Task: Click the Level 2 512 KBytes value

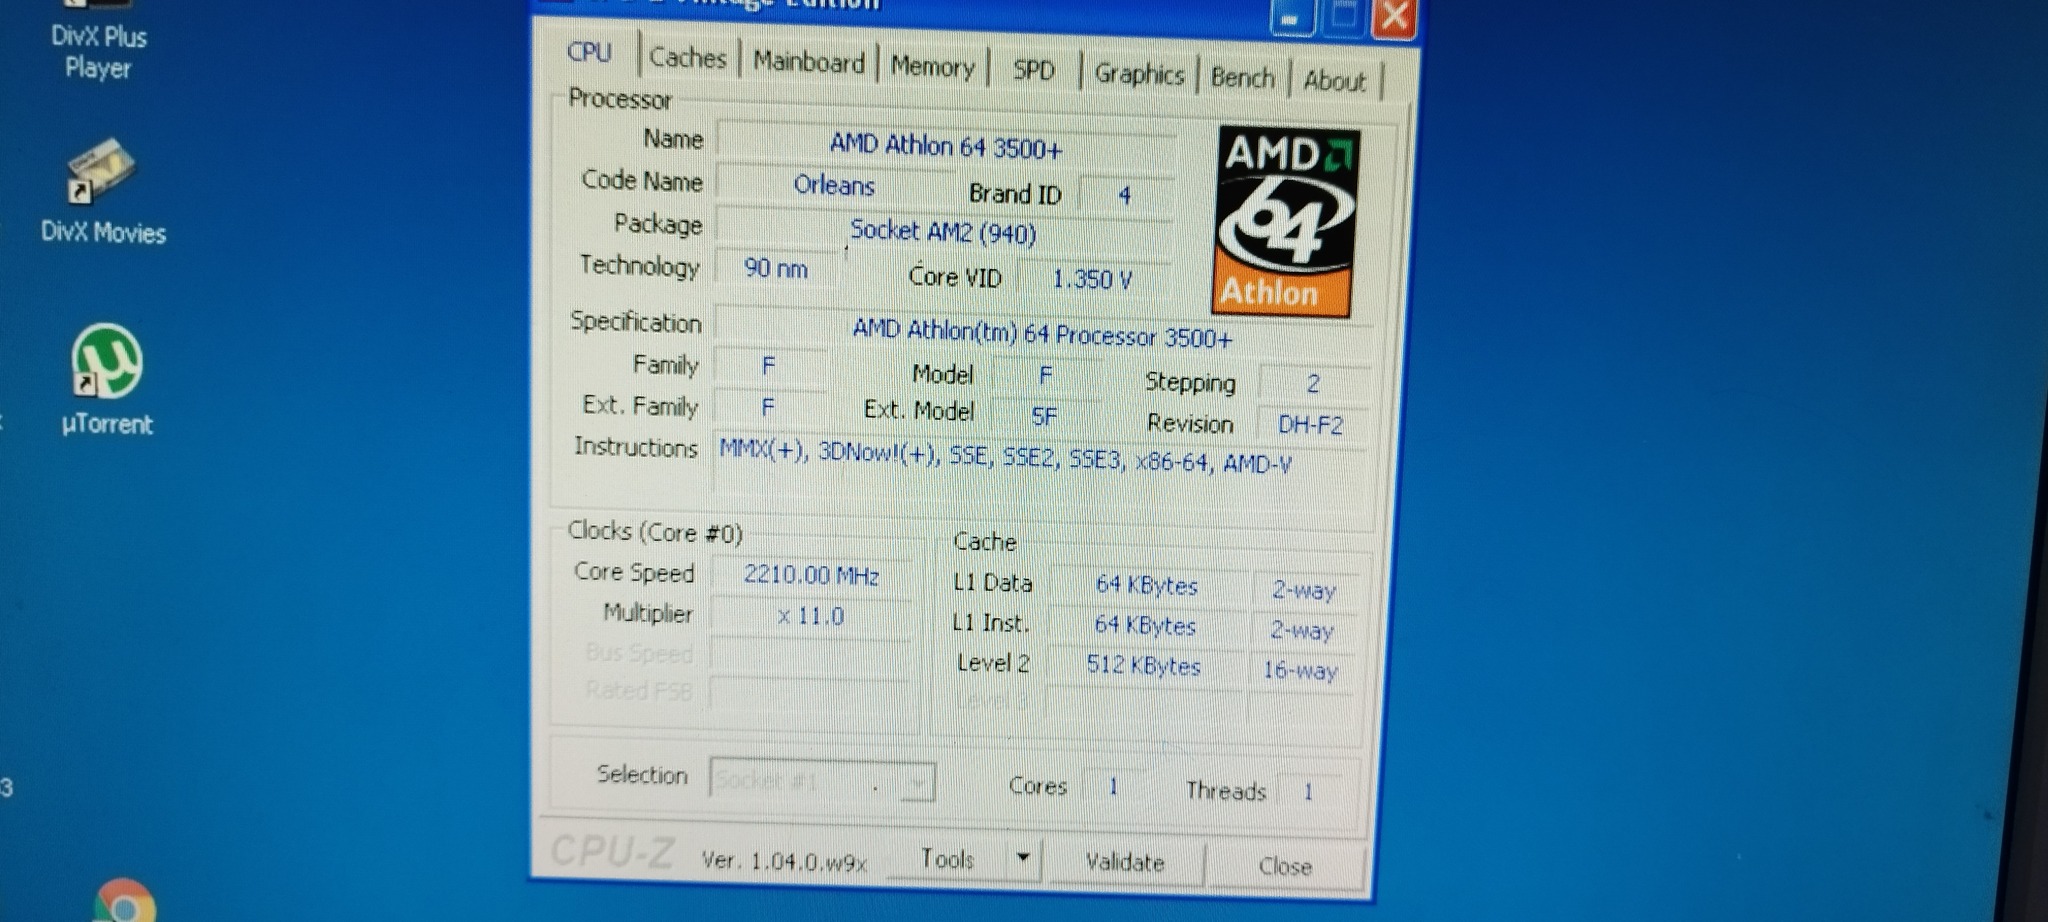Action: point(1144,666)
